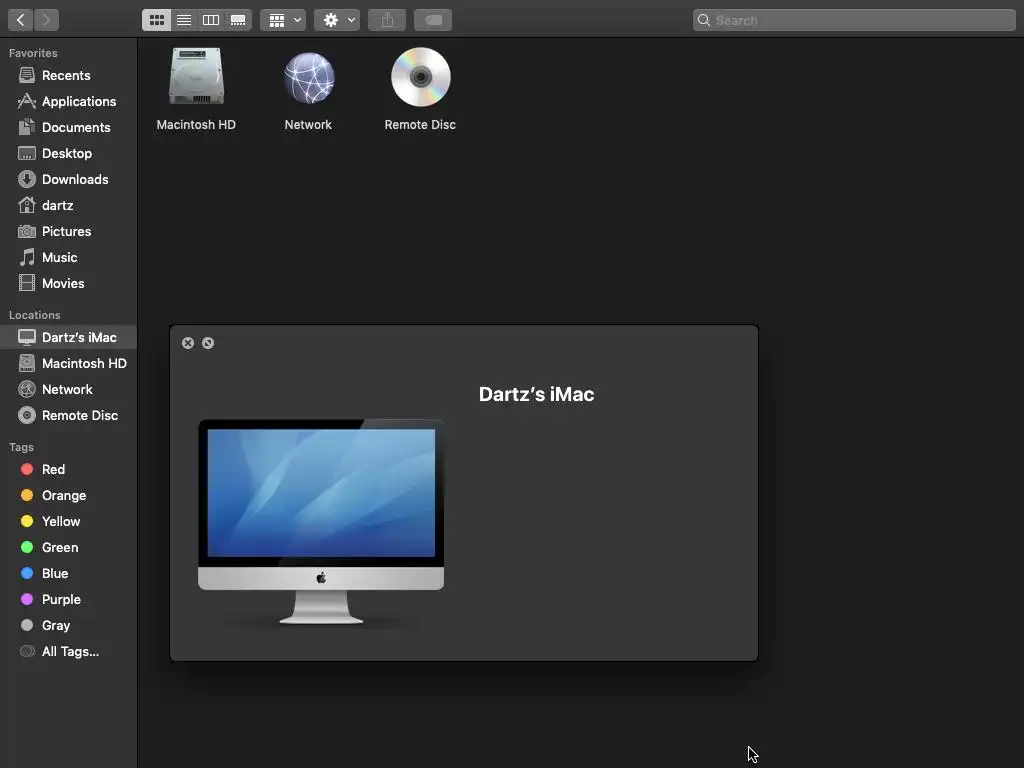Select the Network globe icon

coord(309,78)
